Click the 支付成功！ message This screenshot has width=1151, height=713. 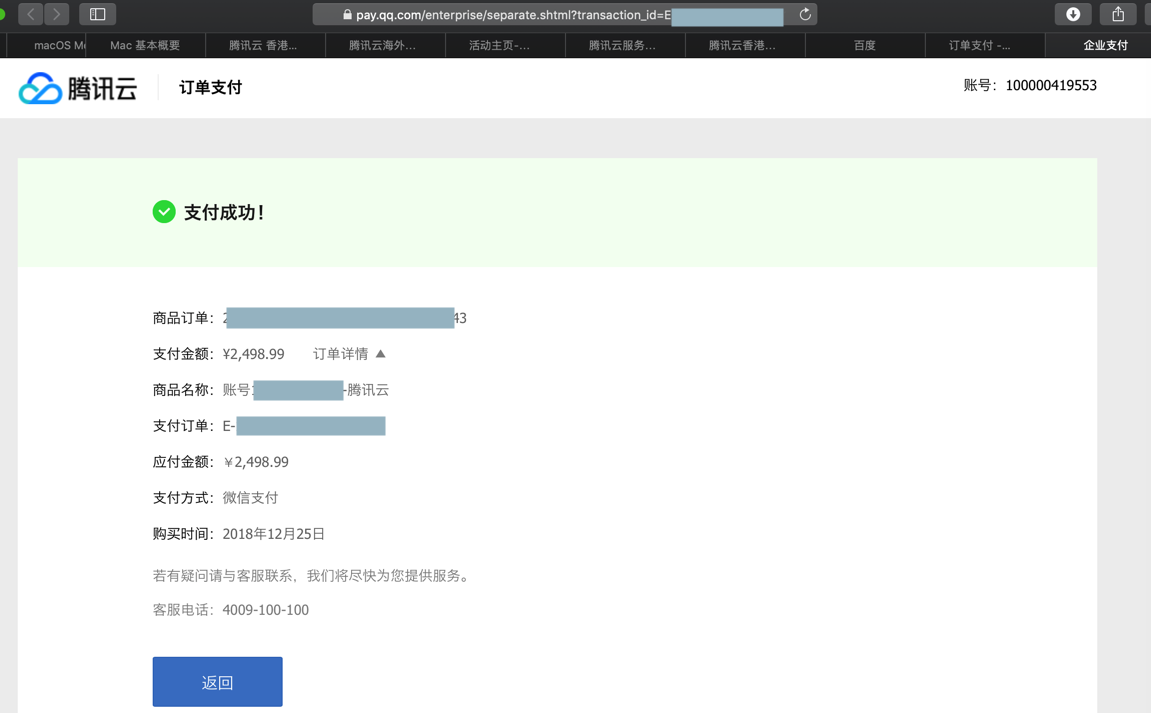tap(225, 212)
